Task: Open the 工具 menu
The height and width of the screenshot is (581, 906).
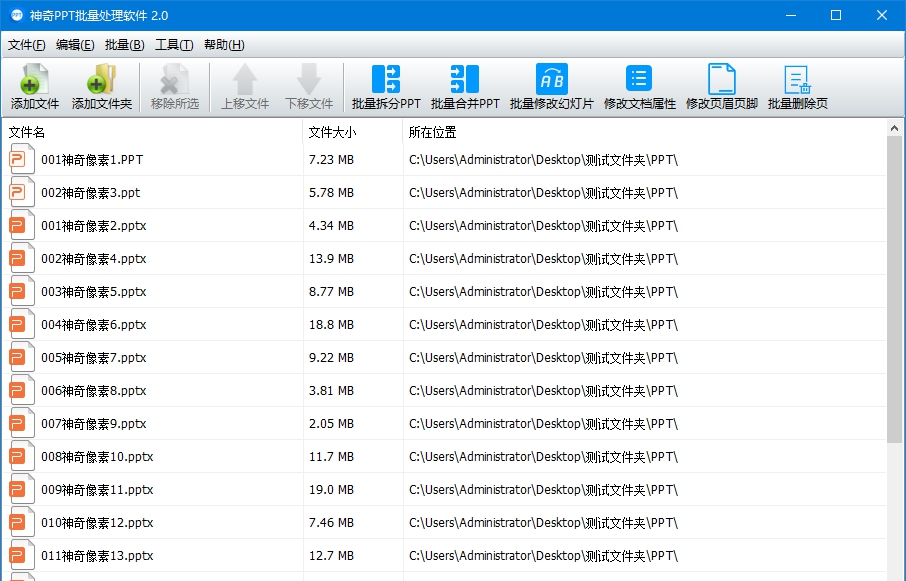Action: 171,45
